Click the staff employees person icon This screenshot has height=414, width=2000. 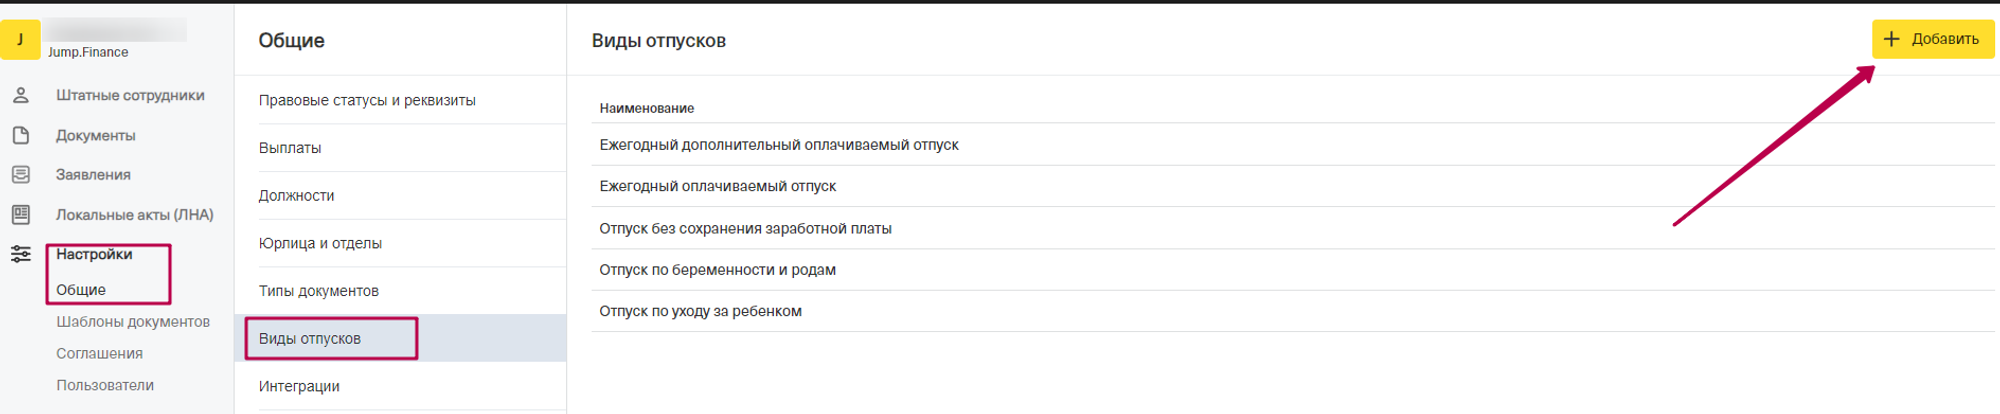pyautogui.click(x=21, y=95)
